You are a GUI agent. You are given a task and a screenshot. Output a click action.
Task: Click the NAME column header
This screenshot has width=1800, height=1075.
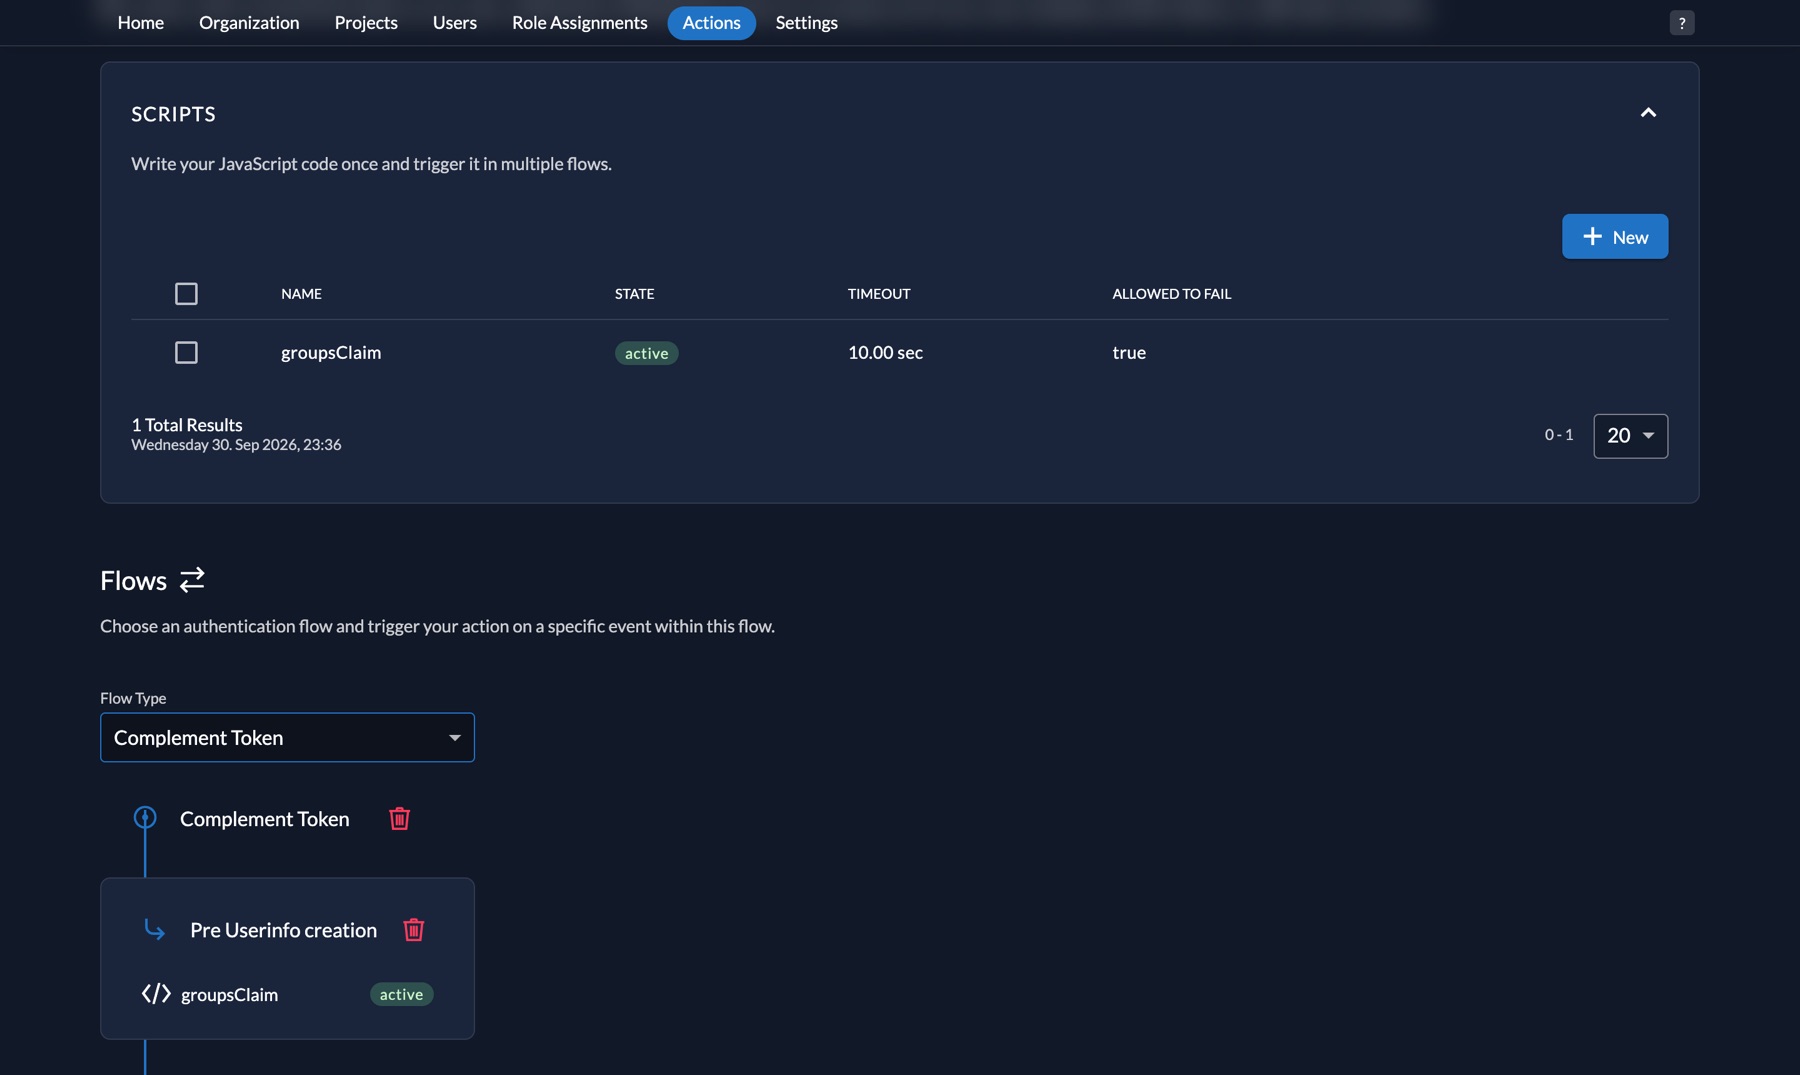(x=301, y=294)
